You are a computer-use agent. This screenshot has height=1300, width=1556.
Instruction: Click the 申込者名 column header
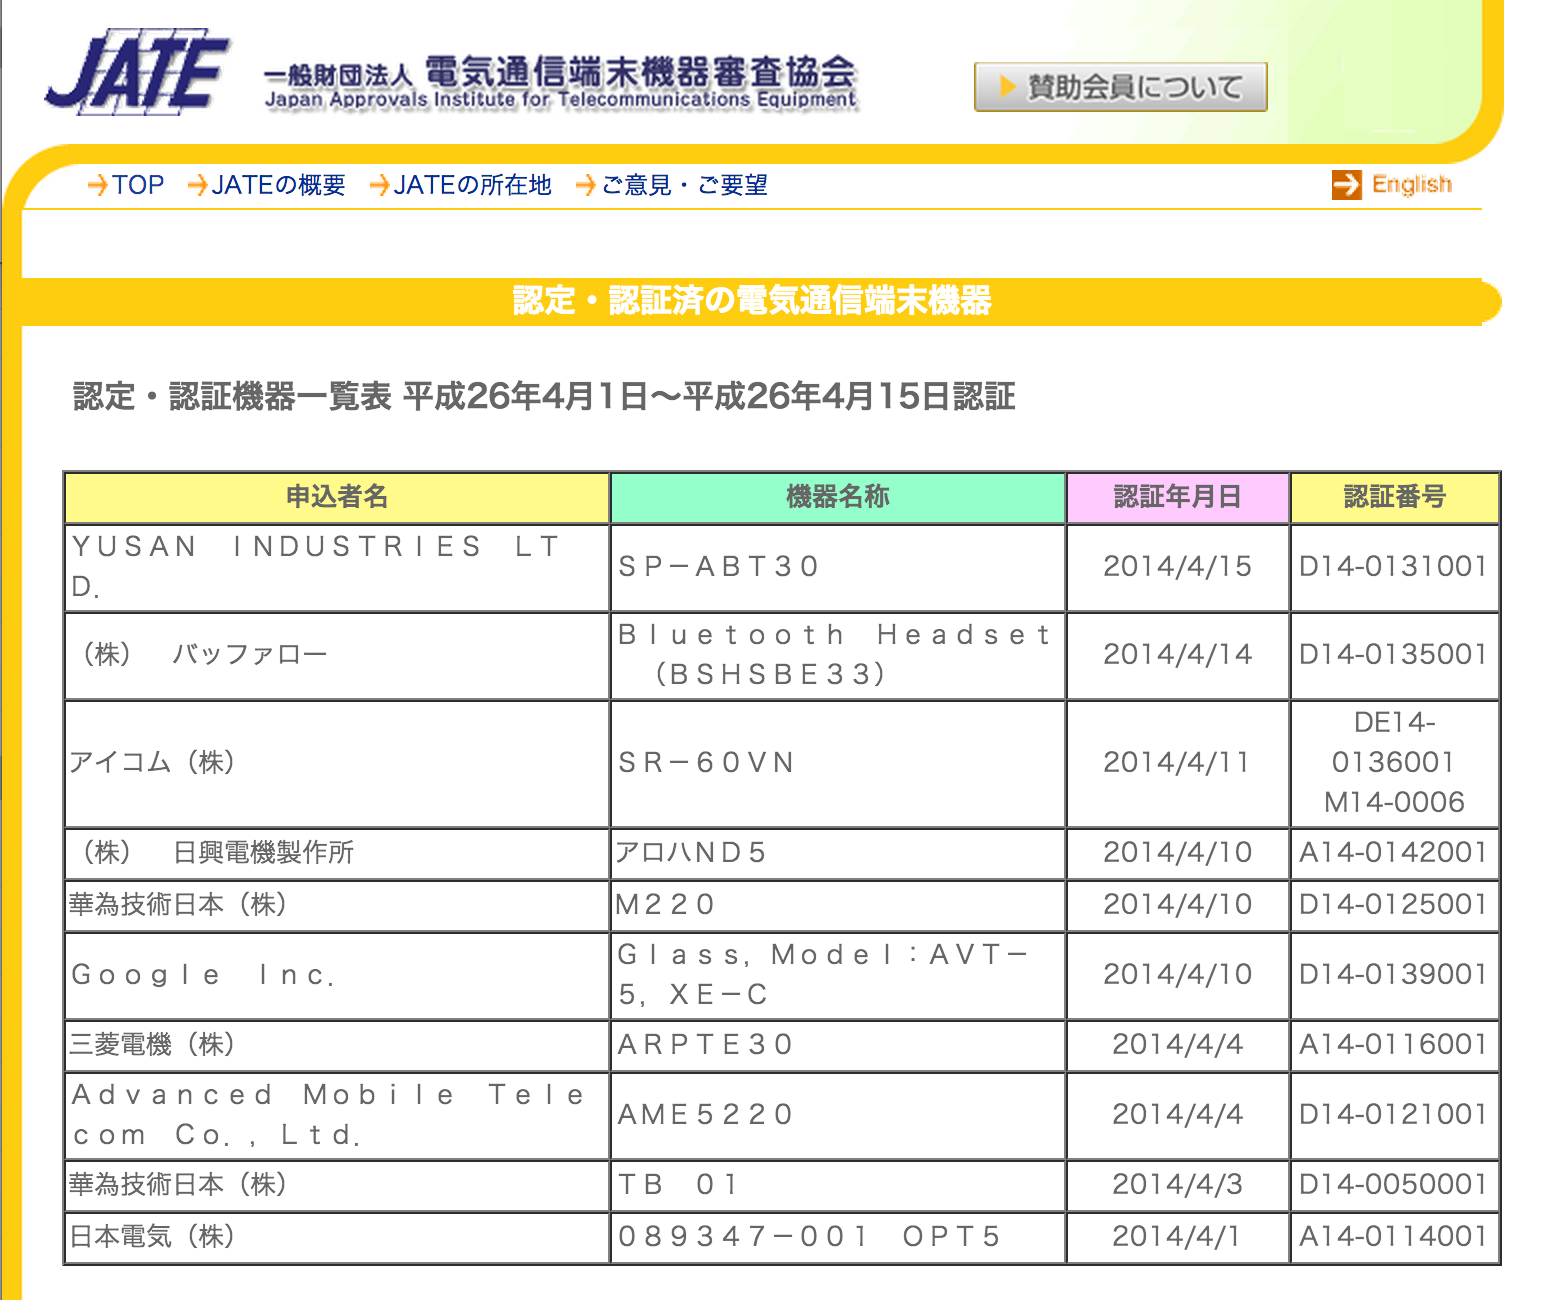tap(337, 497)
